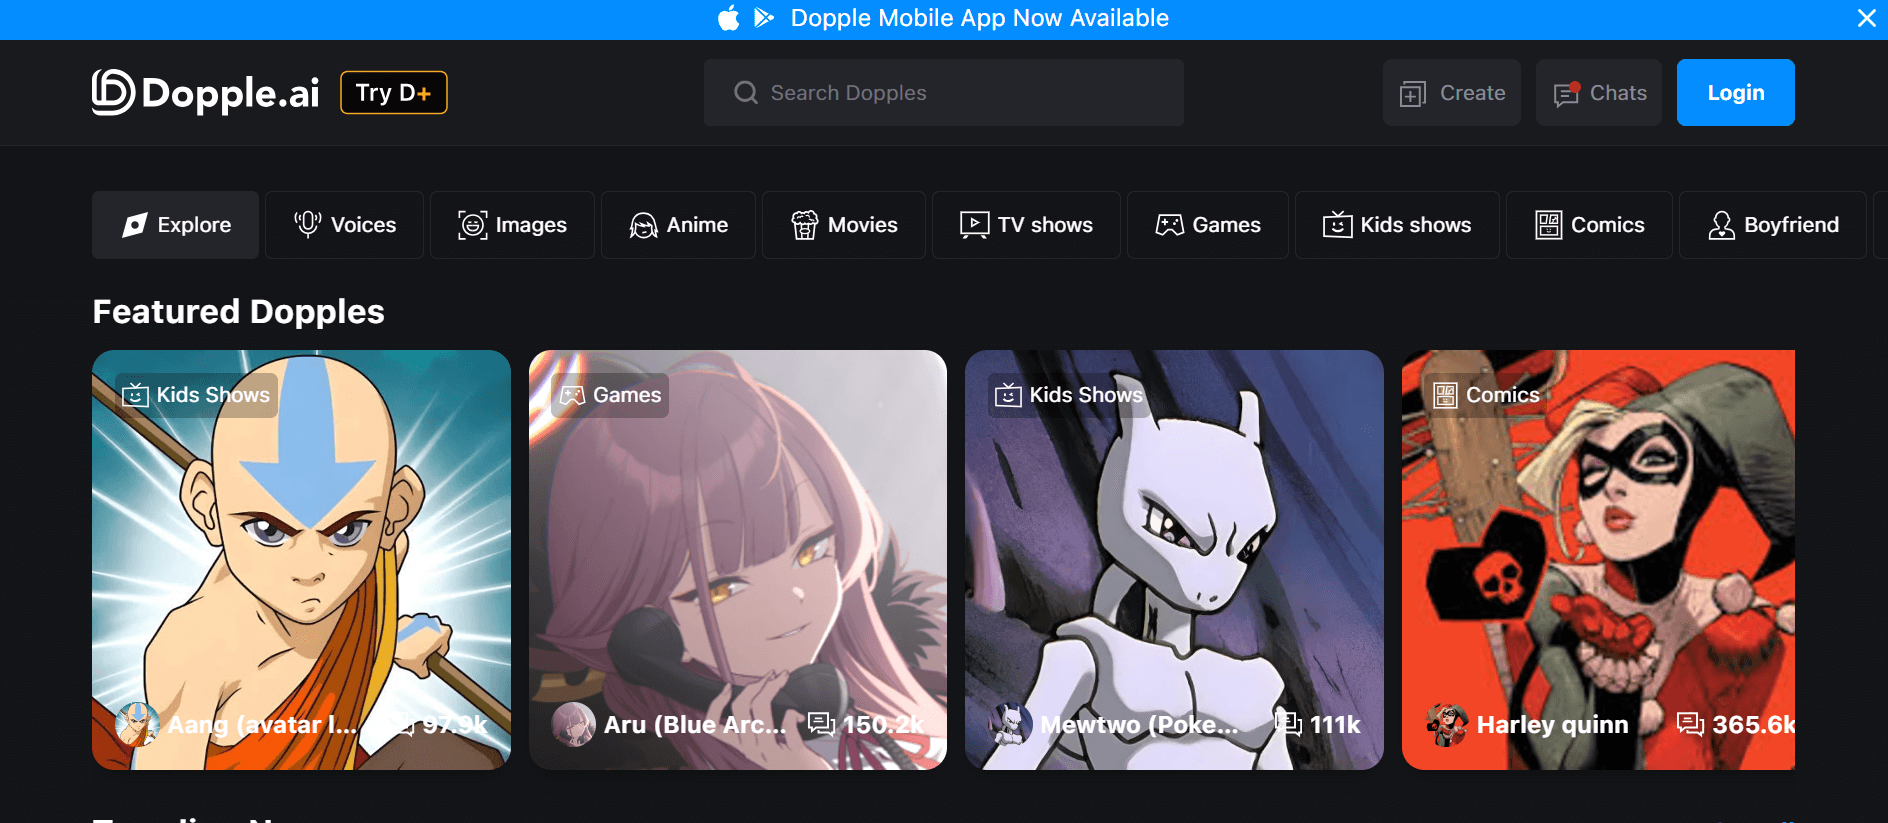Click the Games controller icon

tap(1170, 225)
